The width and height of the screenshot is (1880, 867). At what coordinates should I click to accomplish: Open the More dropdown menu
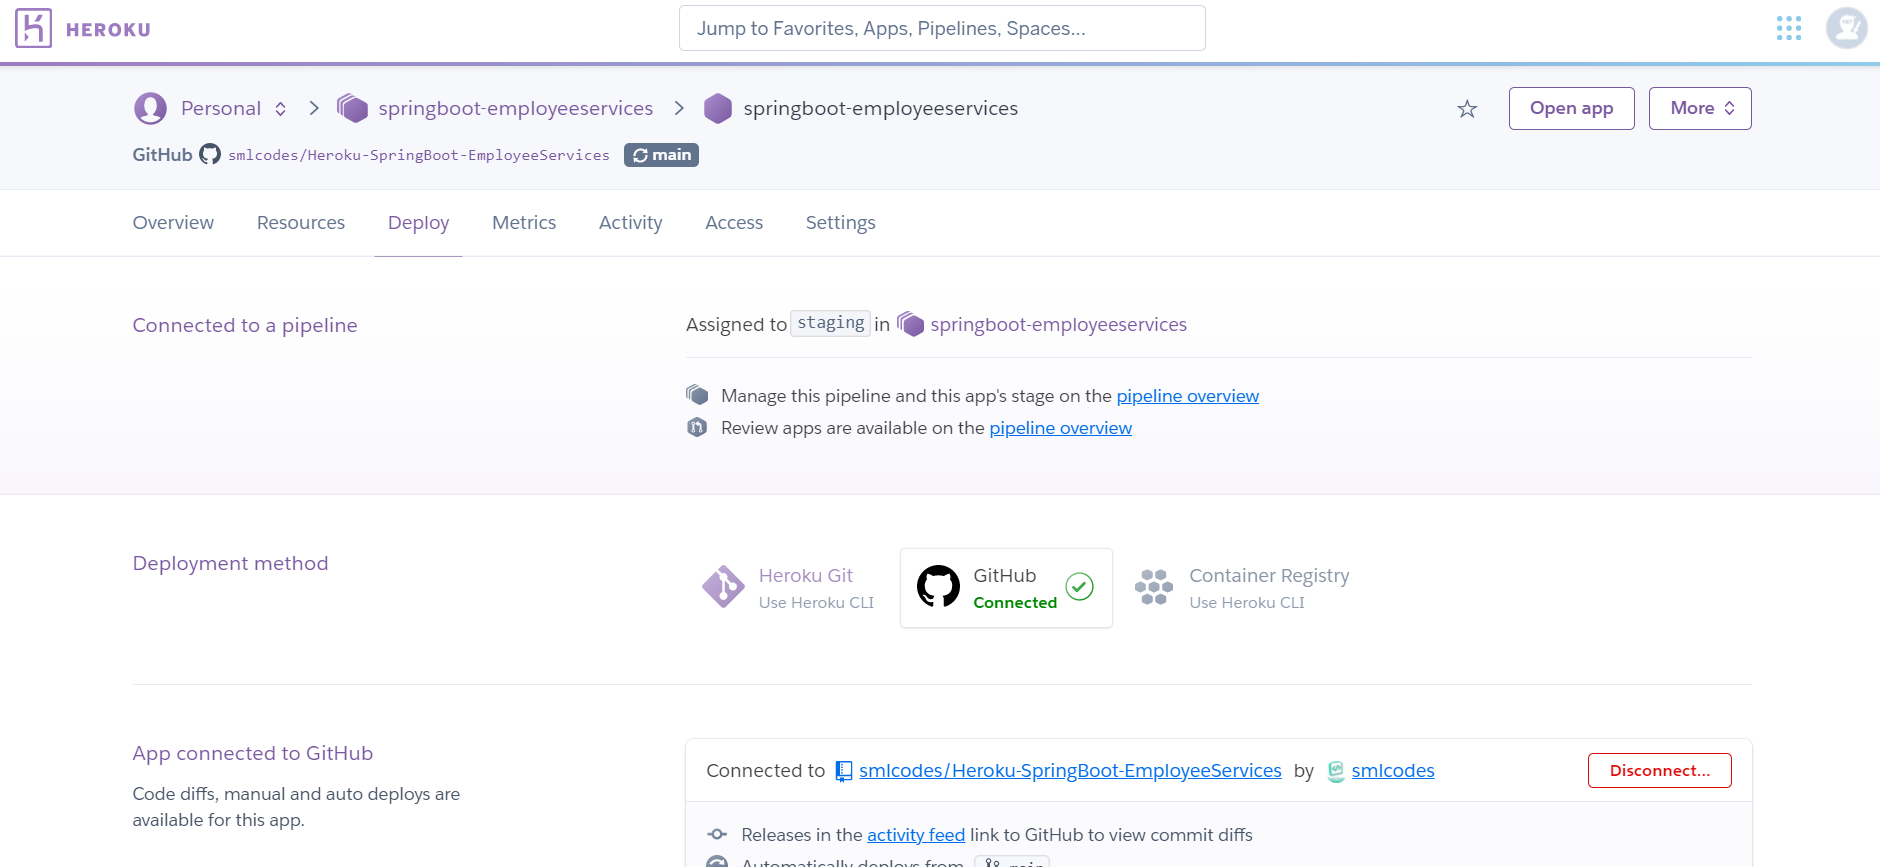1699,108
